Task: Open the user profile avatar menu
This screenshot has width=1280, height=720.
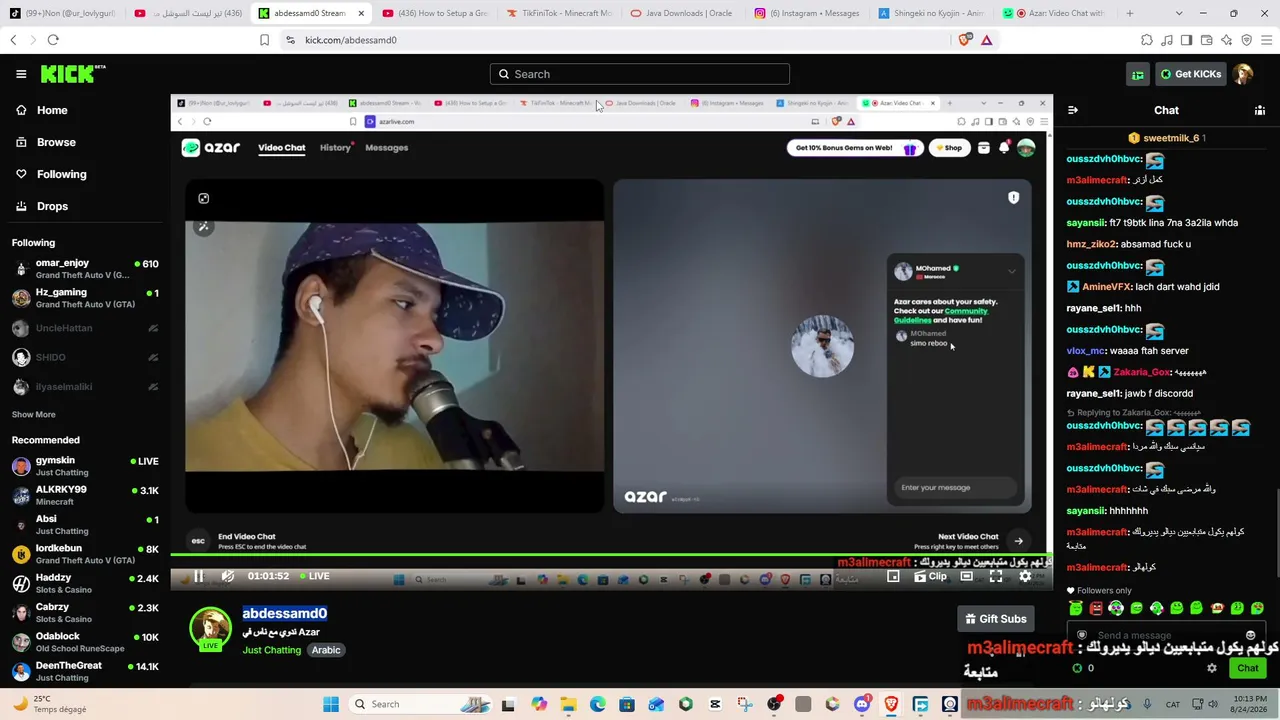Action: pyautogui.click(x=1243, y=74)
